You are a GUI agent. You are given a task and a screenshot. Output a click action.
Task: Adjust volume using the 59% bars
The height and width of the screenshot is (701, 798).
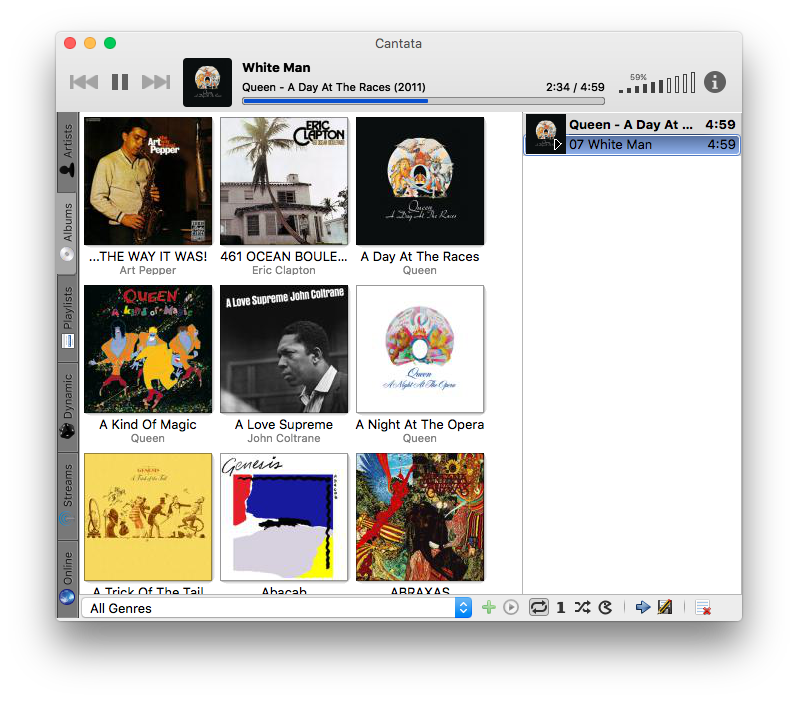click(x=657, y=83)
